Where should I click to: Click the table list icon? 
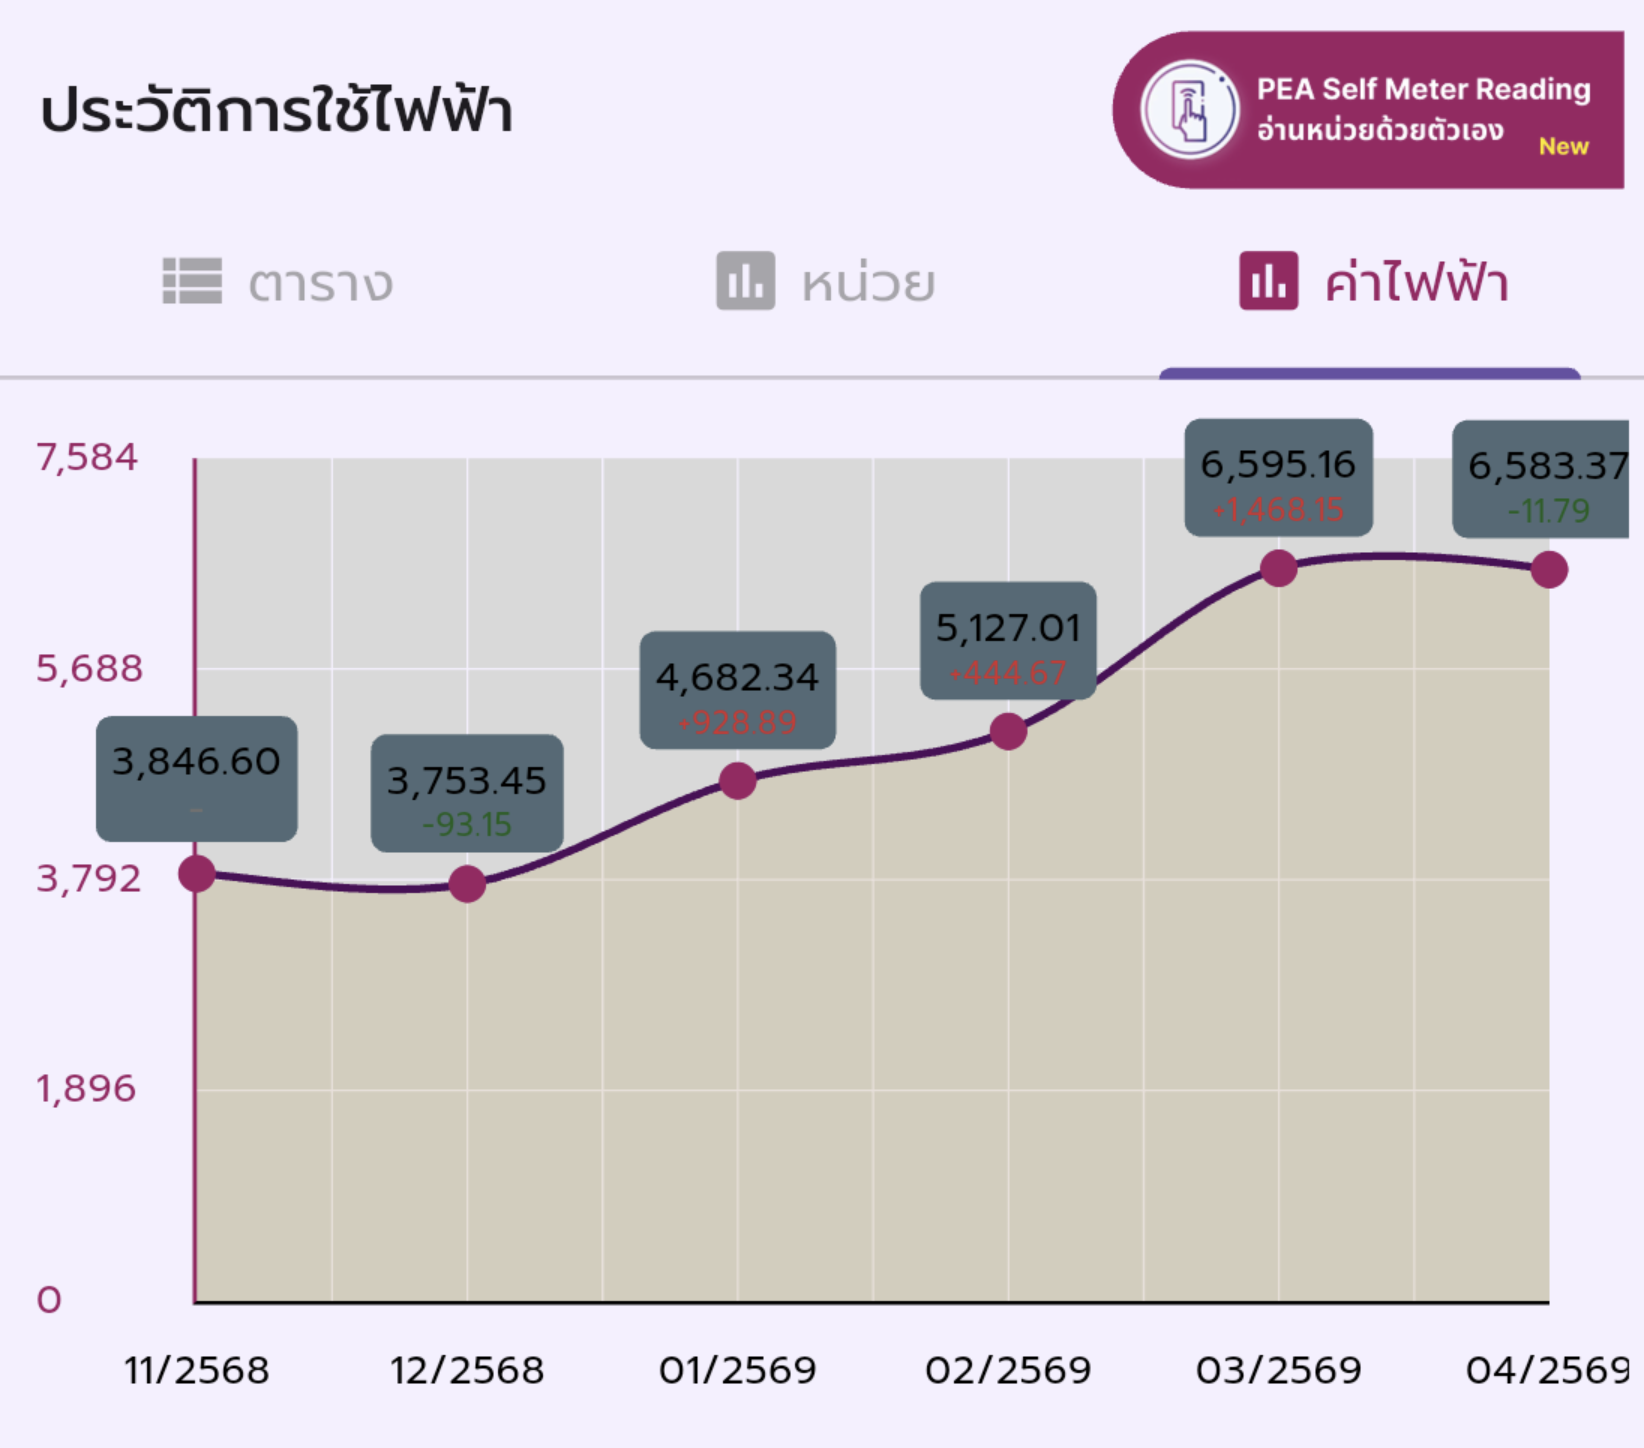pyautogui.click(x=192, y=281)
